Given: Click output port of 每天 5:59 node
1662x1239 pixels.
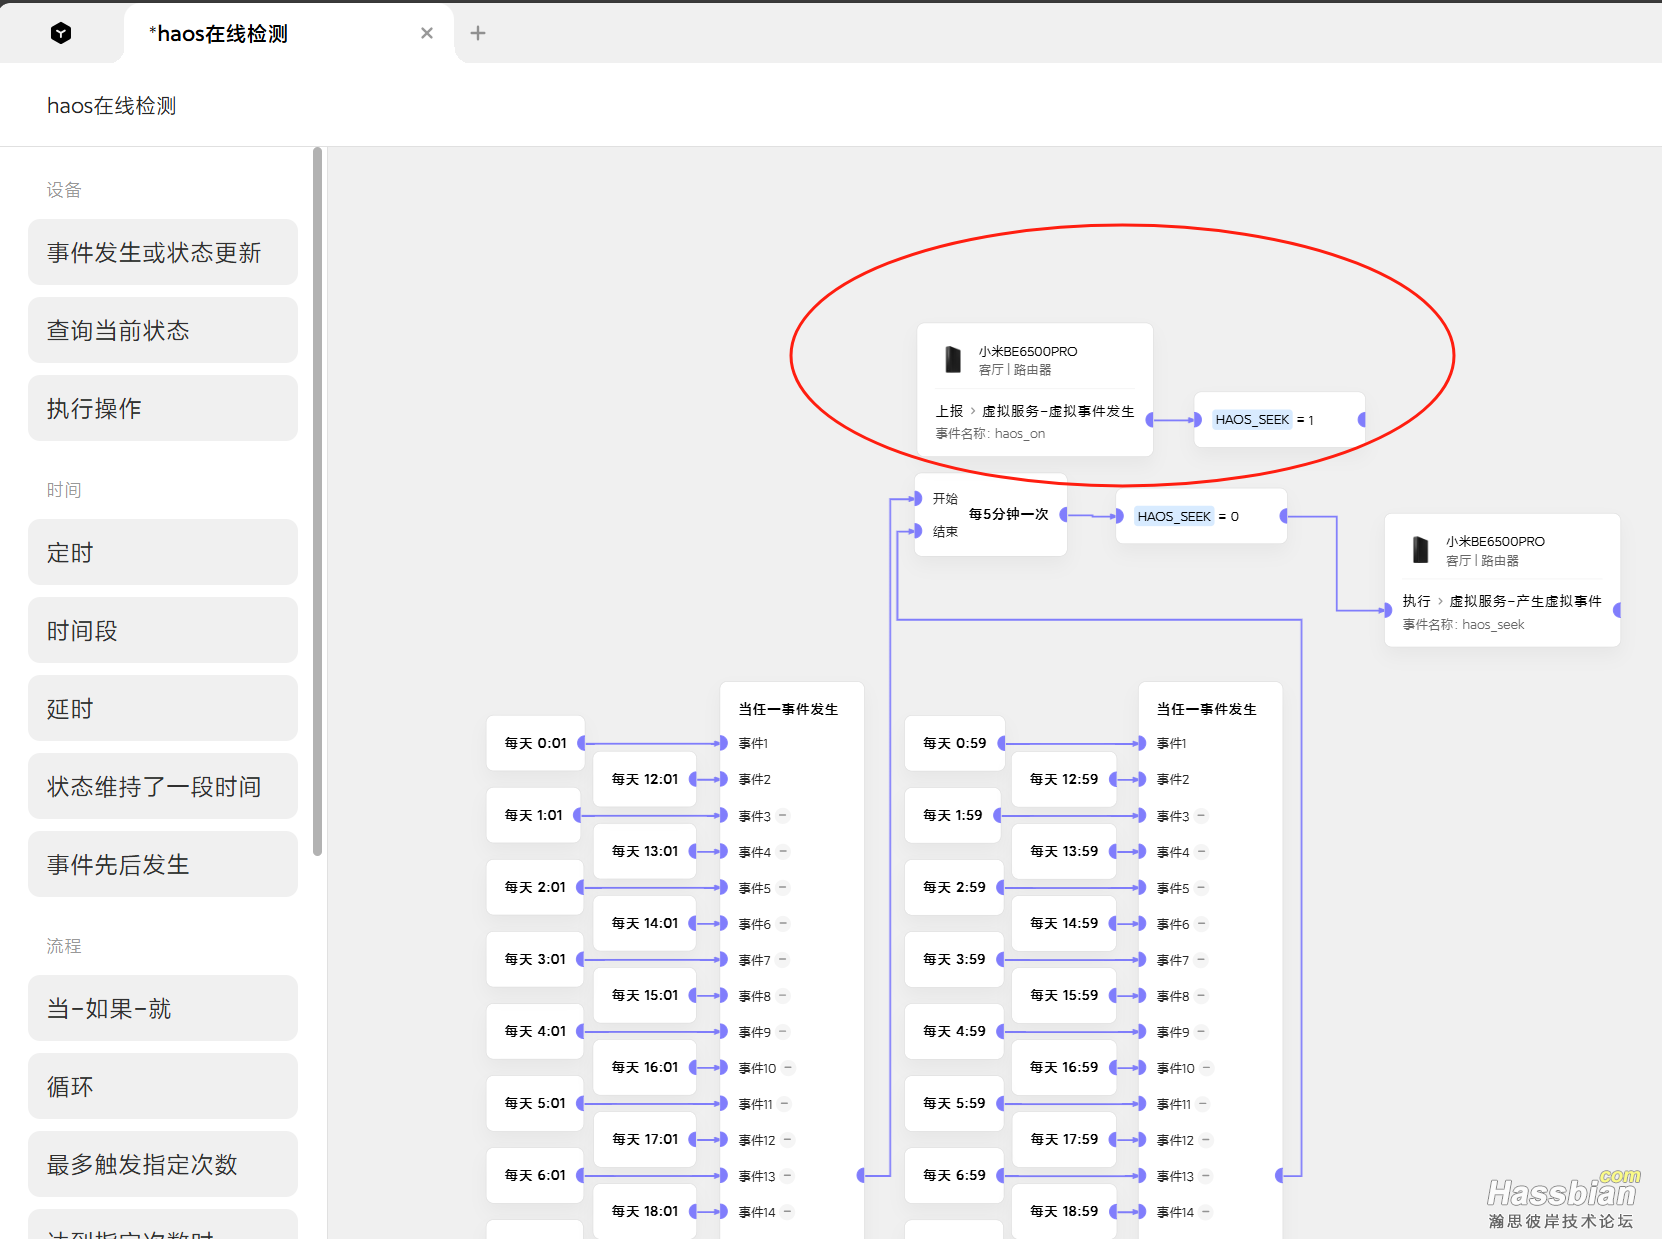Looking at the screenshot, I should click(x=1002, y=1103).
